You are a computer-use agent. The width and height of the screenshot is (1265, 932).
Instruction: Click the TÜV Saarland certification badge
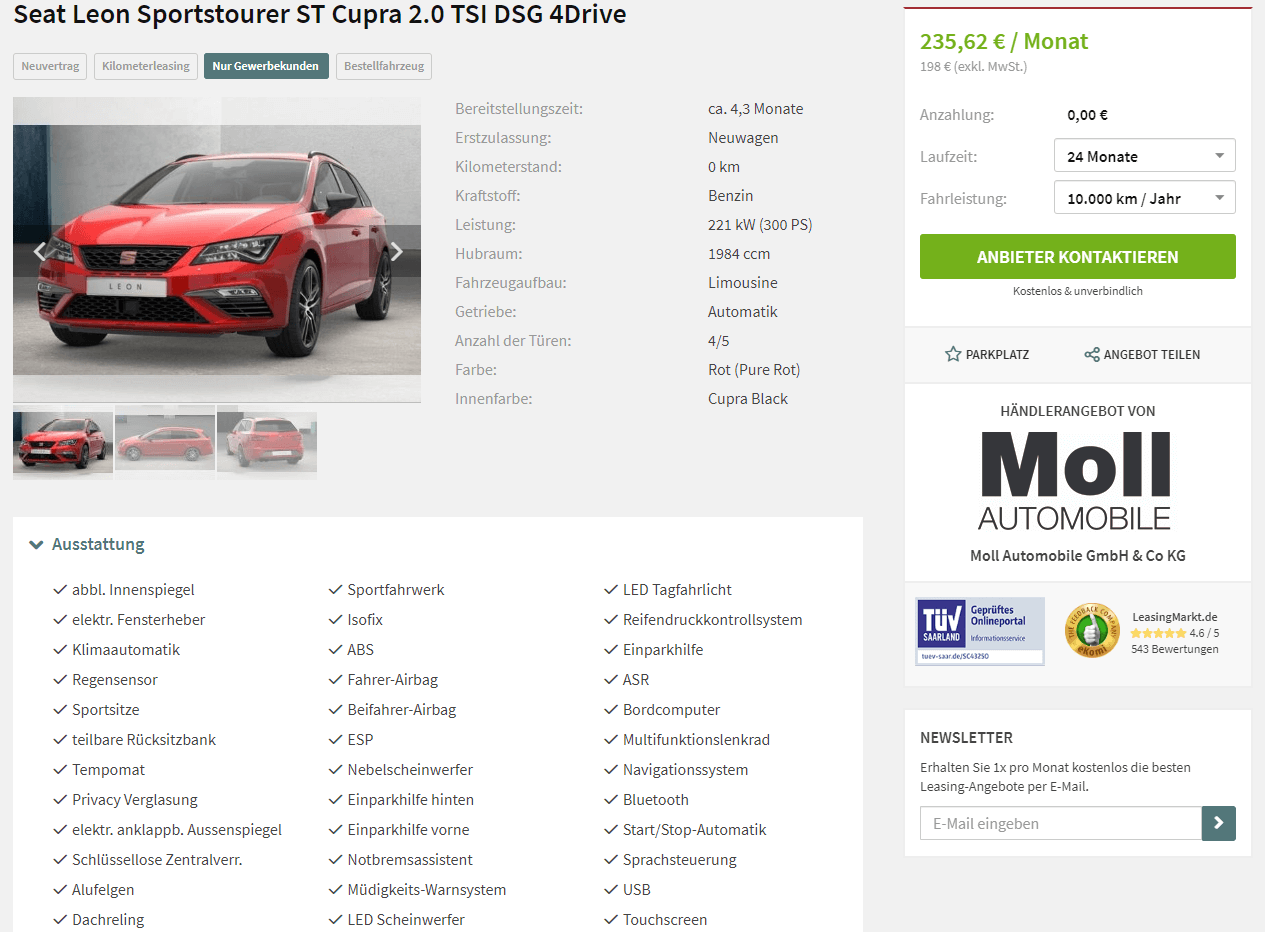pos(980,631)
